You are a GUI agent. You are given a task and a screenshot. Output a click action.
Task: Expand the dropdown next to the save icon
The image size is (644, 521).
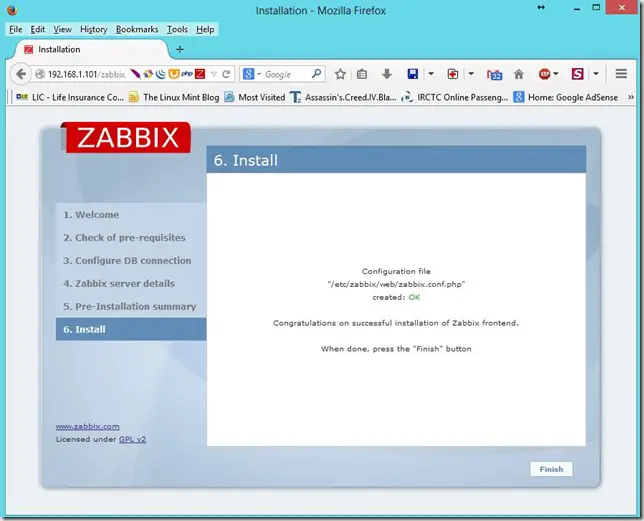click(x=431, y=74)
